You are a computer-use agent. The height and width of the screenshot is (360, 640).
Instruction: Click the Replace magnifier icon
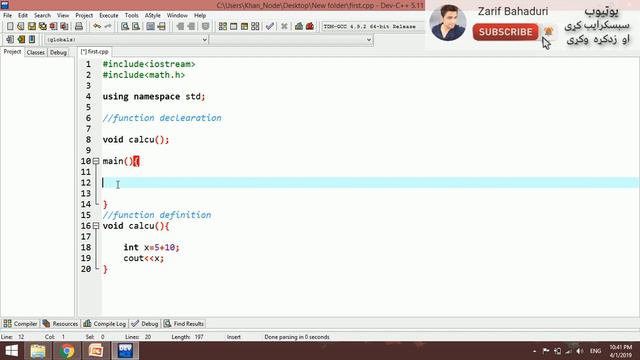point(136,27)
